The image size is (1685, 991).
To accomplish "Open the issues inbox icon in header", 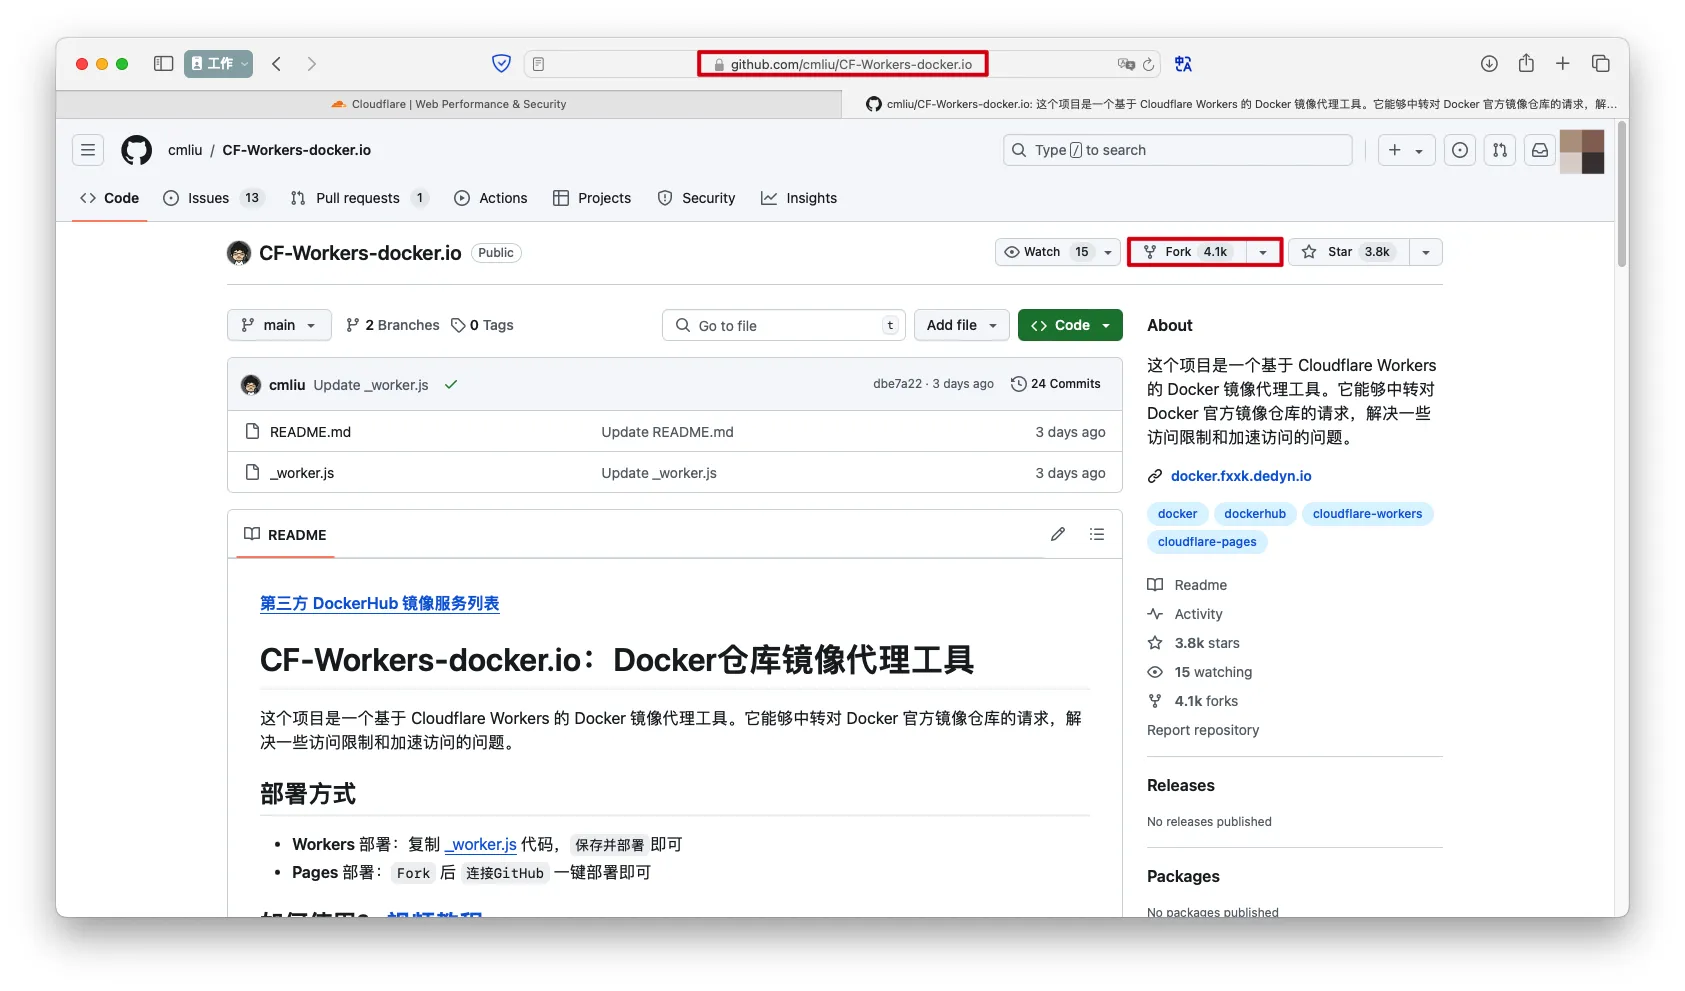I will tap(1460, 150).
